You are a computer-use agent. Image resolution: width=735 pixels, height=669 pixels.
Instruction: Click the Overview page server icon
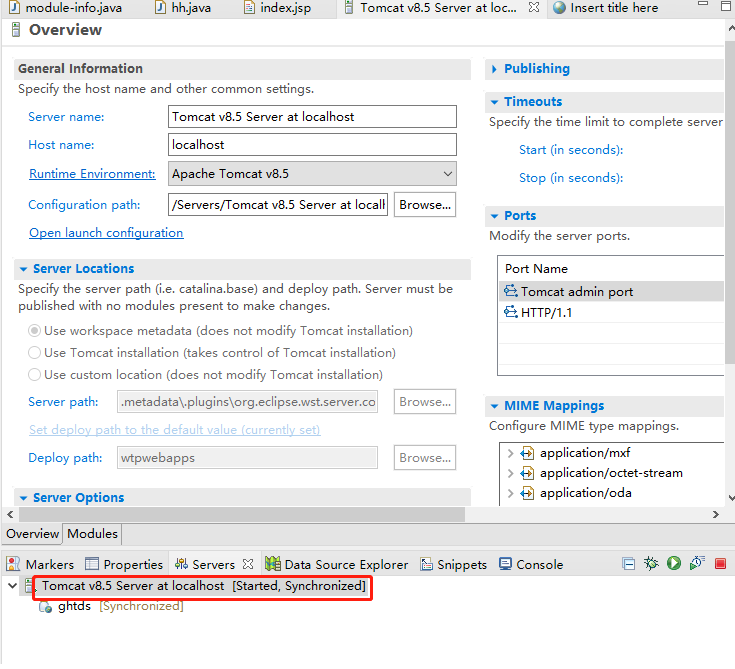15,30
